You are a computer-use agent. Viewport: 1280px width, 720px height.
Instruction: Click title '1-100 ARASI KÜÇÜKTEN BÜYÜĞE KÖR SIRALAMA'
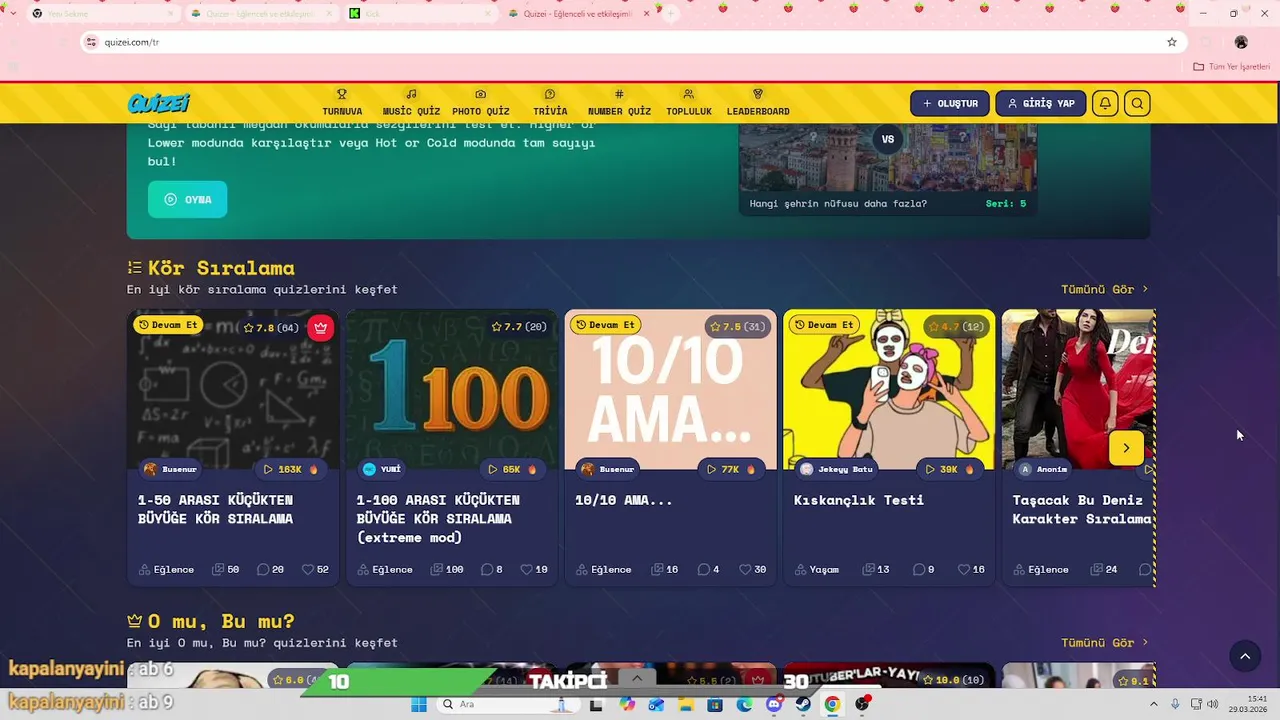(x=438, y=518)
